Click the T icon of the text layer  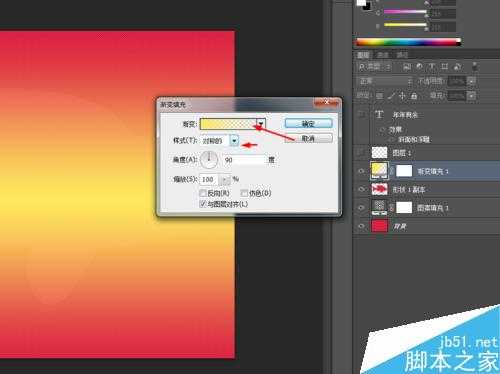click(x=379, y=115)
